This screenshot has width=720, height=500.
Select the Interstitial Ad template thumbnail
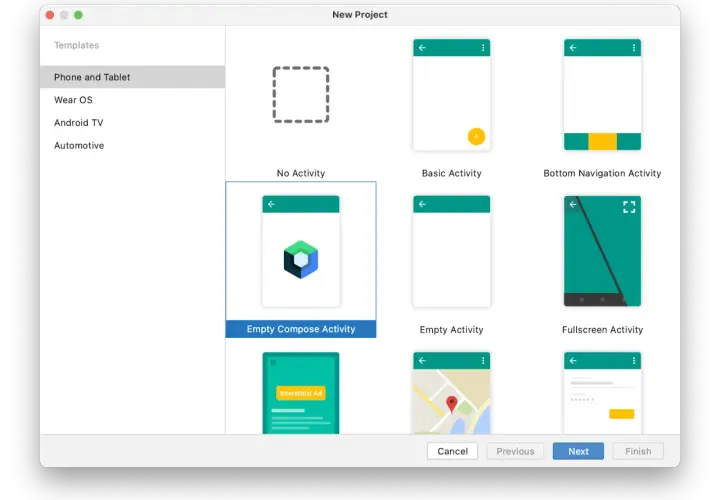[x=301, y=393]
